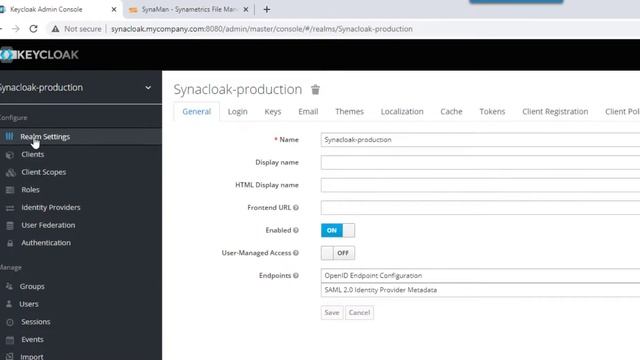Close the SynaMan browser tab
This screenshot has width=640, height=360.
point(246,9)
